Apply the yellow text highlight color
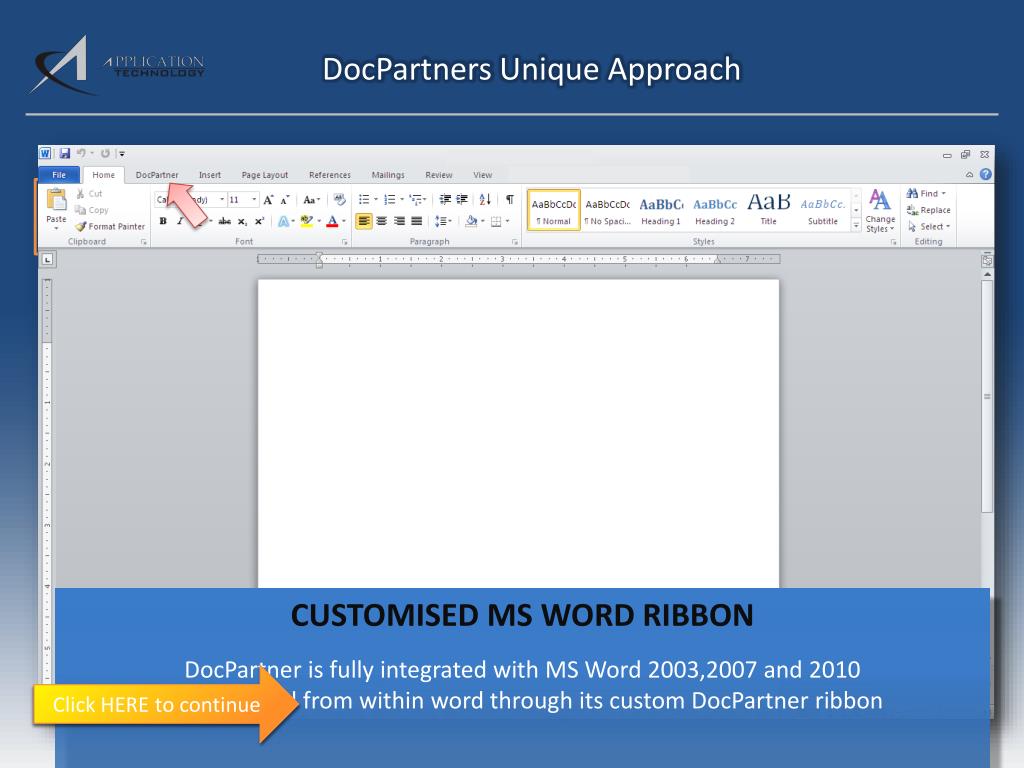This screenshot has width=1024, height=768. (x=307, y=221)
